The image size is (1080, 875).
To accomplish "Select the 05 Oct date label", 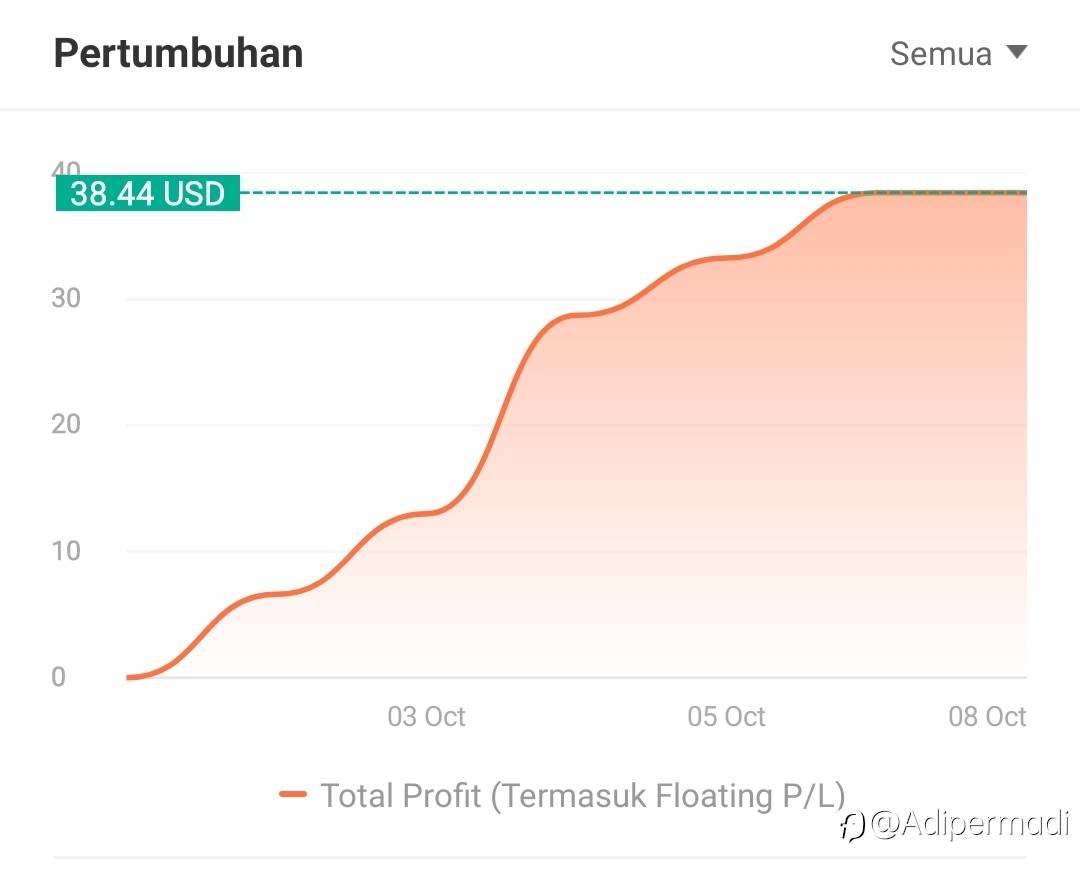I will 726,717.
